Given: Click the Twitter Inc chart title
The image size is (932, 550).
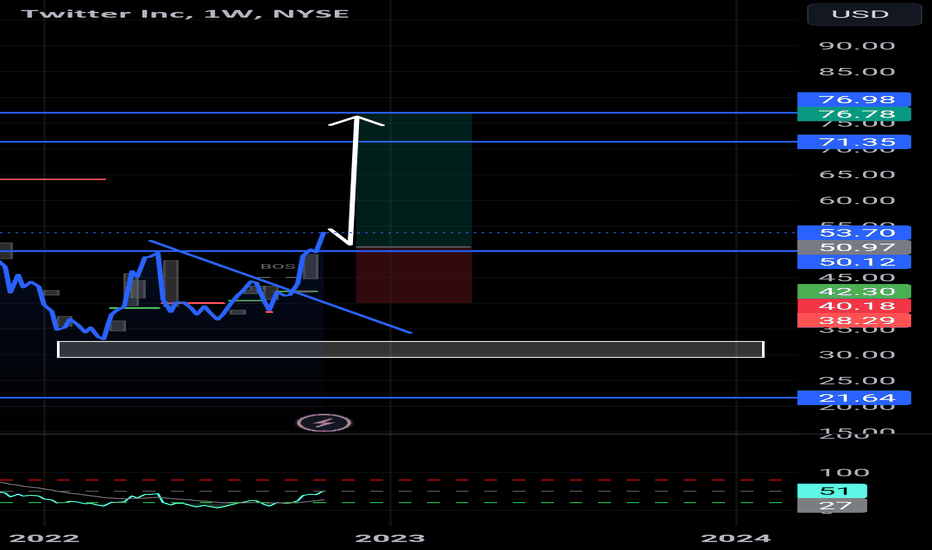Looking at the screenshot, I should [x=185, y=13].
